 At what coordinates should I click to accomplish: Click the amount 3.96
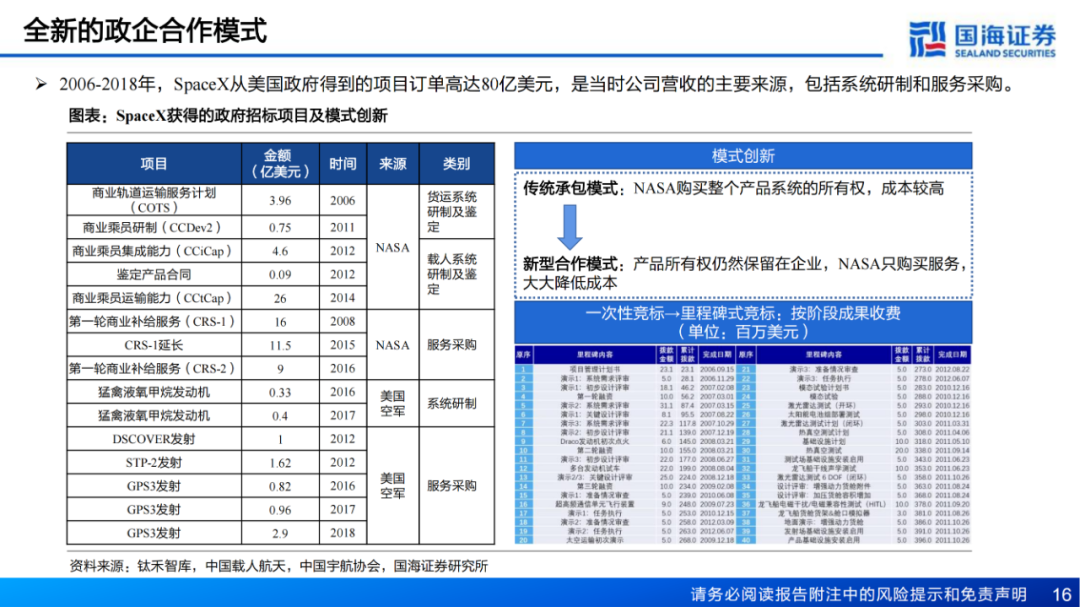coord(280,200)
